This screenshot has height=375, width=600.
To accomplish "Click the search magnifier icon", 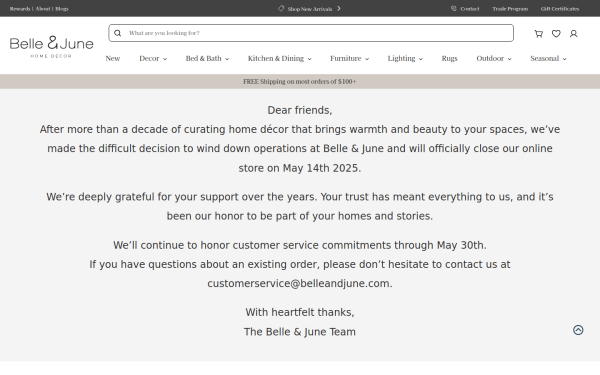I will pos(117,33).
